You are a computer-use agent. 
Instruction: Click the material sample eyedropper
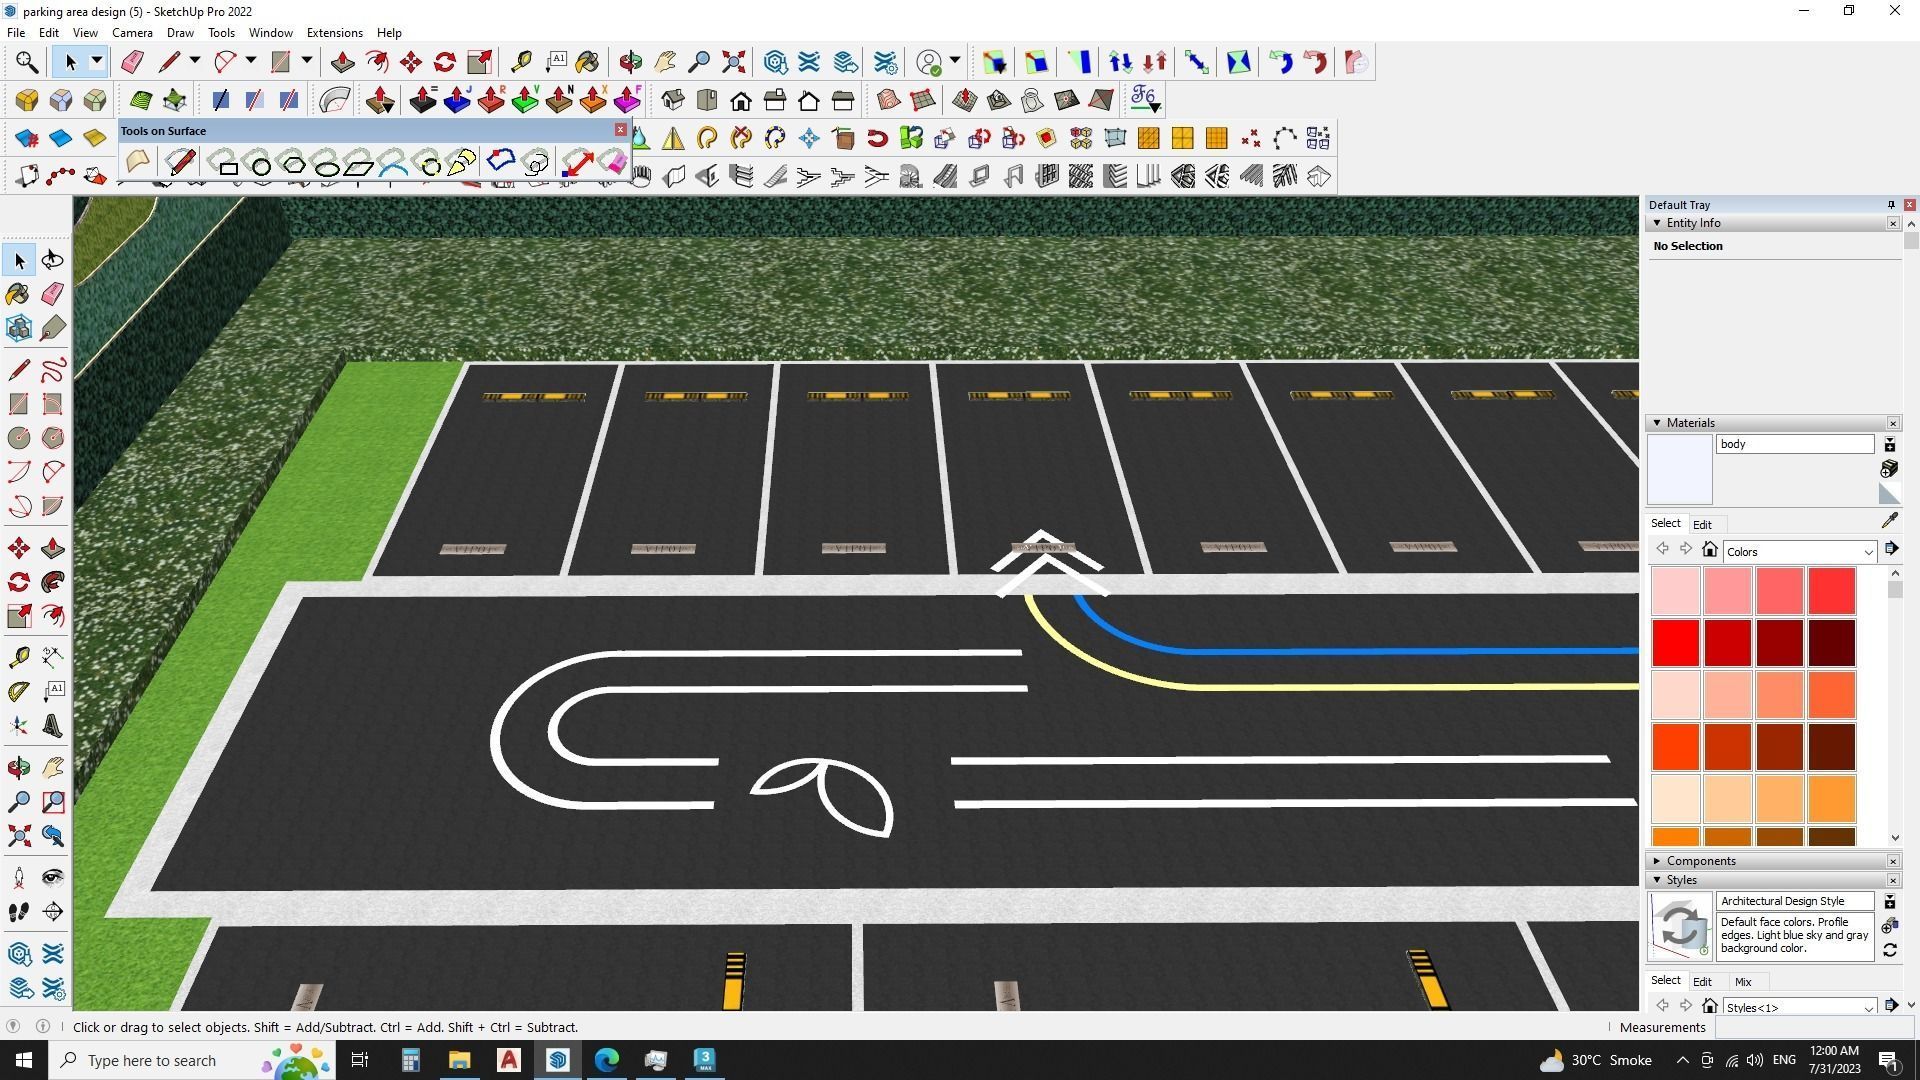pyautogui.click(x=1889, y=521)
